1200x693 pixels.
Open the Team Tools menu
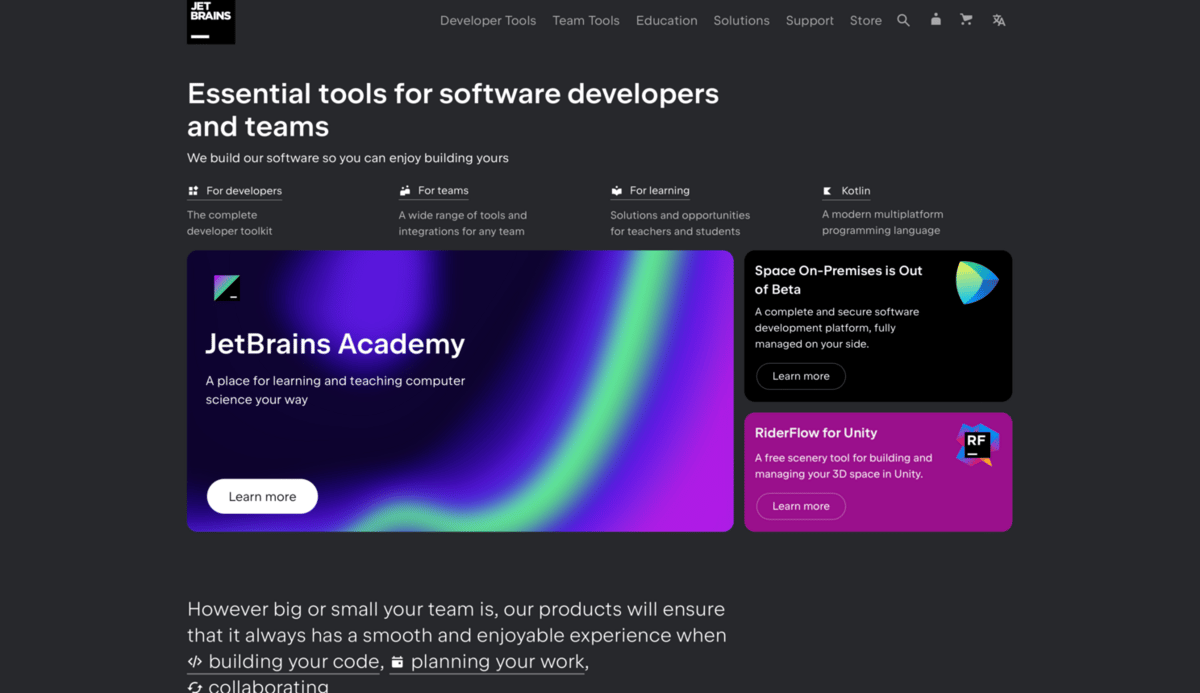(586, 20)
